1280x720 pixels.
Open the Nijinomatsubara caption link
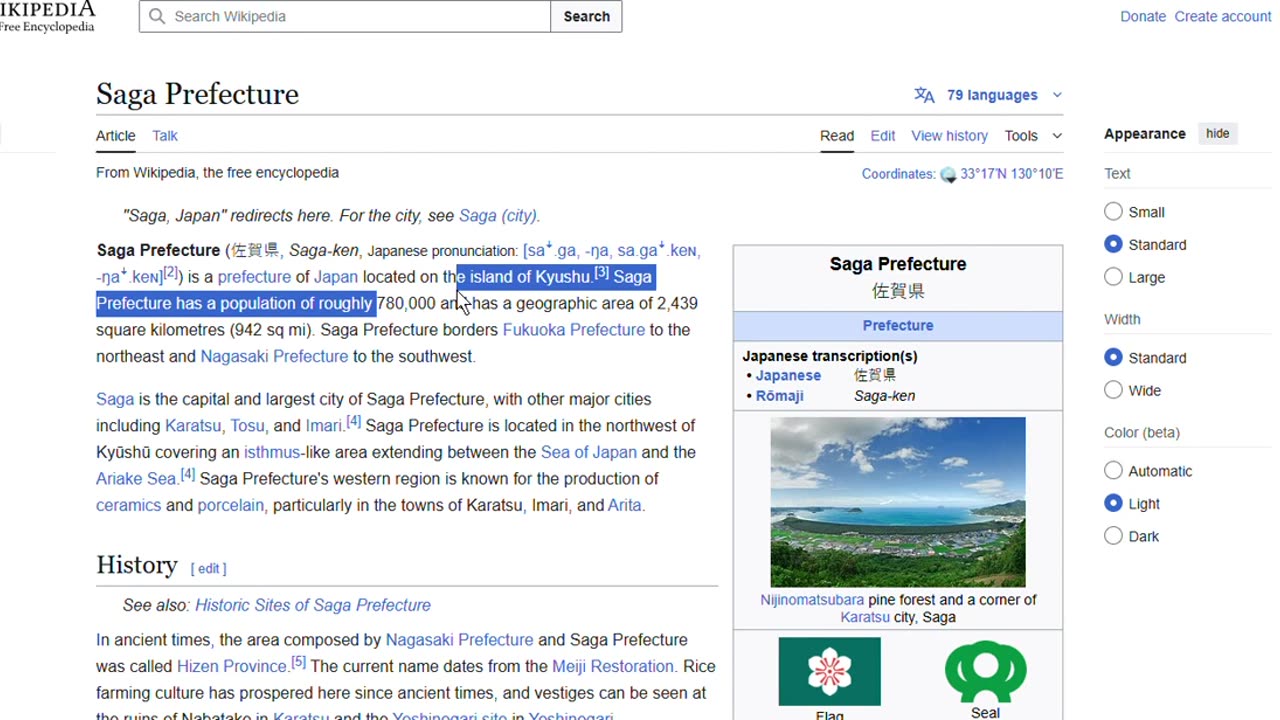tap(812, 600)
